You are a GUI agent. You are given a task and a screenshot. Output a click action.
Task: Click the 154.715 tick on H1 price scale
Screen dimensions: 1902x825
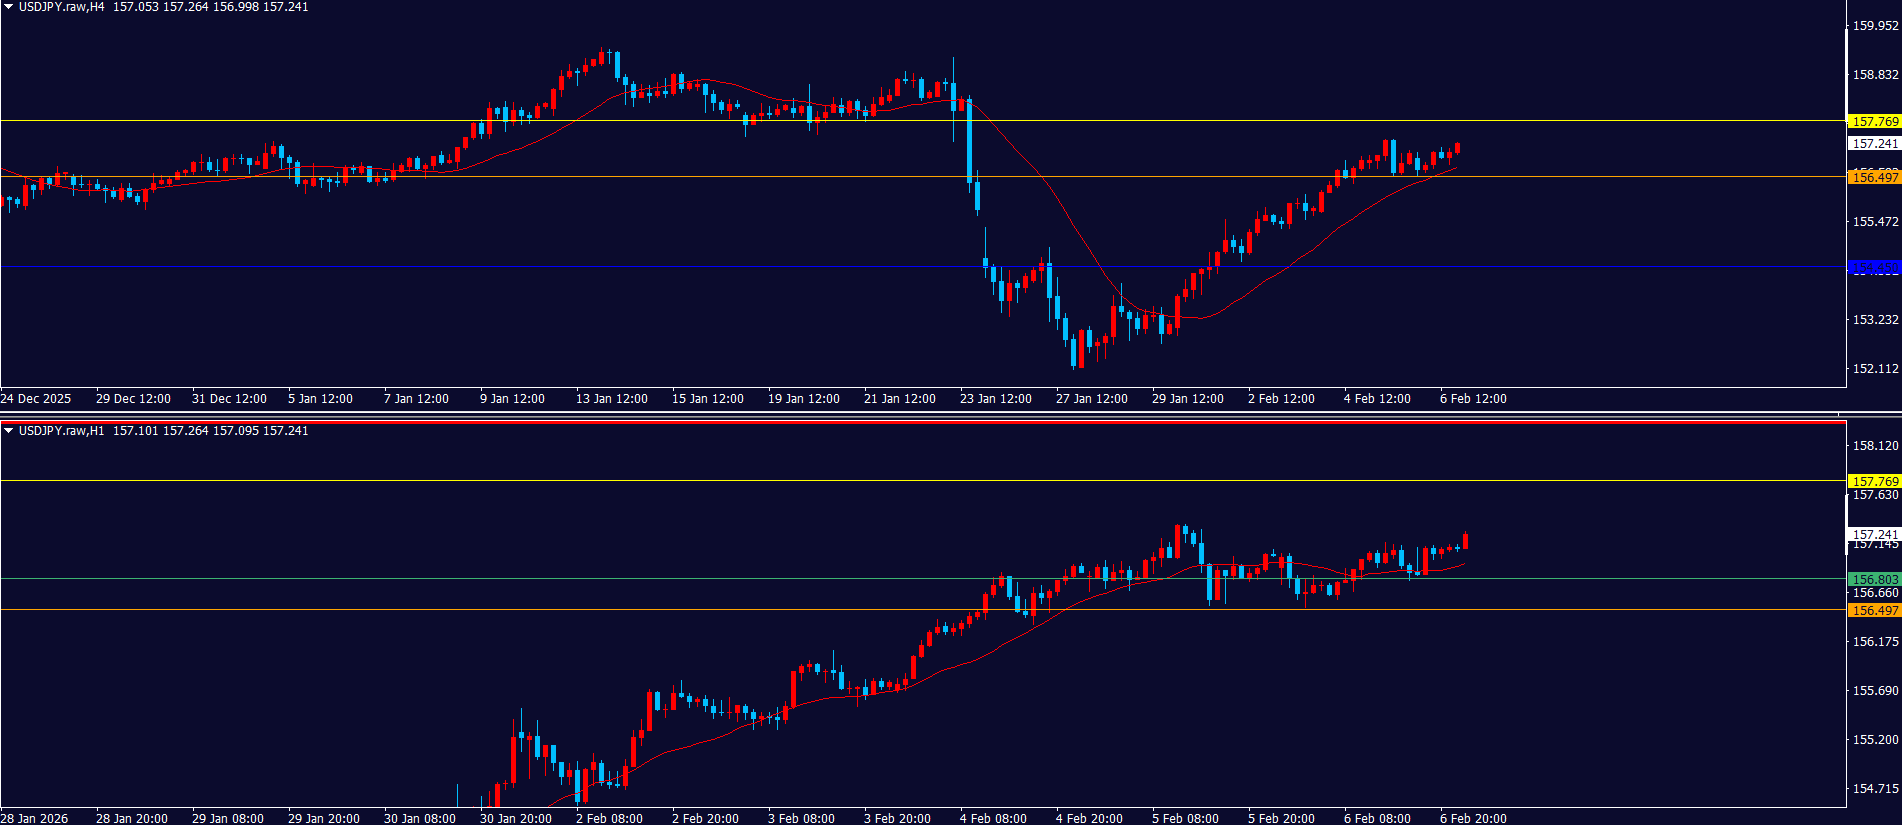click(1875, 789)
